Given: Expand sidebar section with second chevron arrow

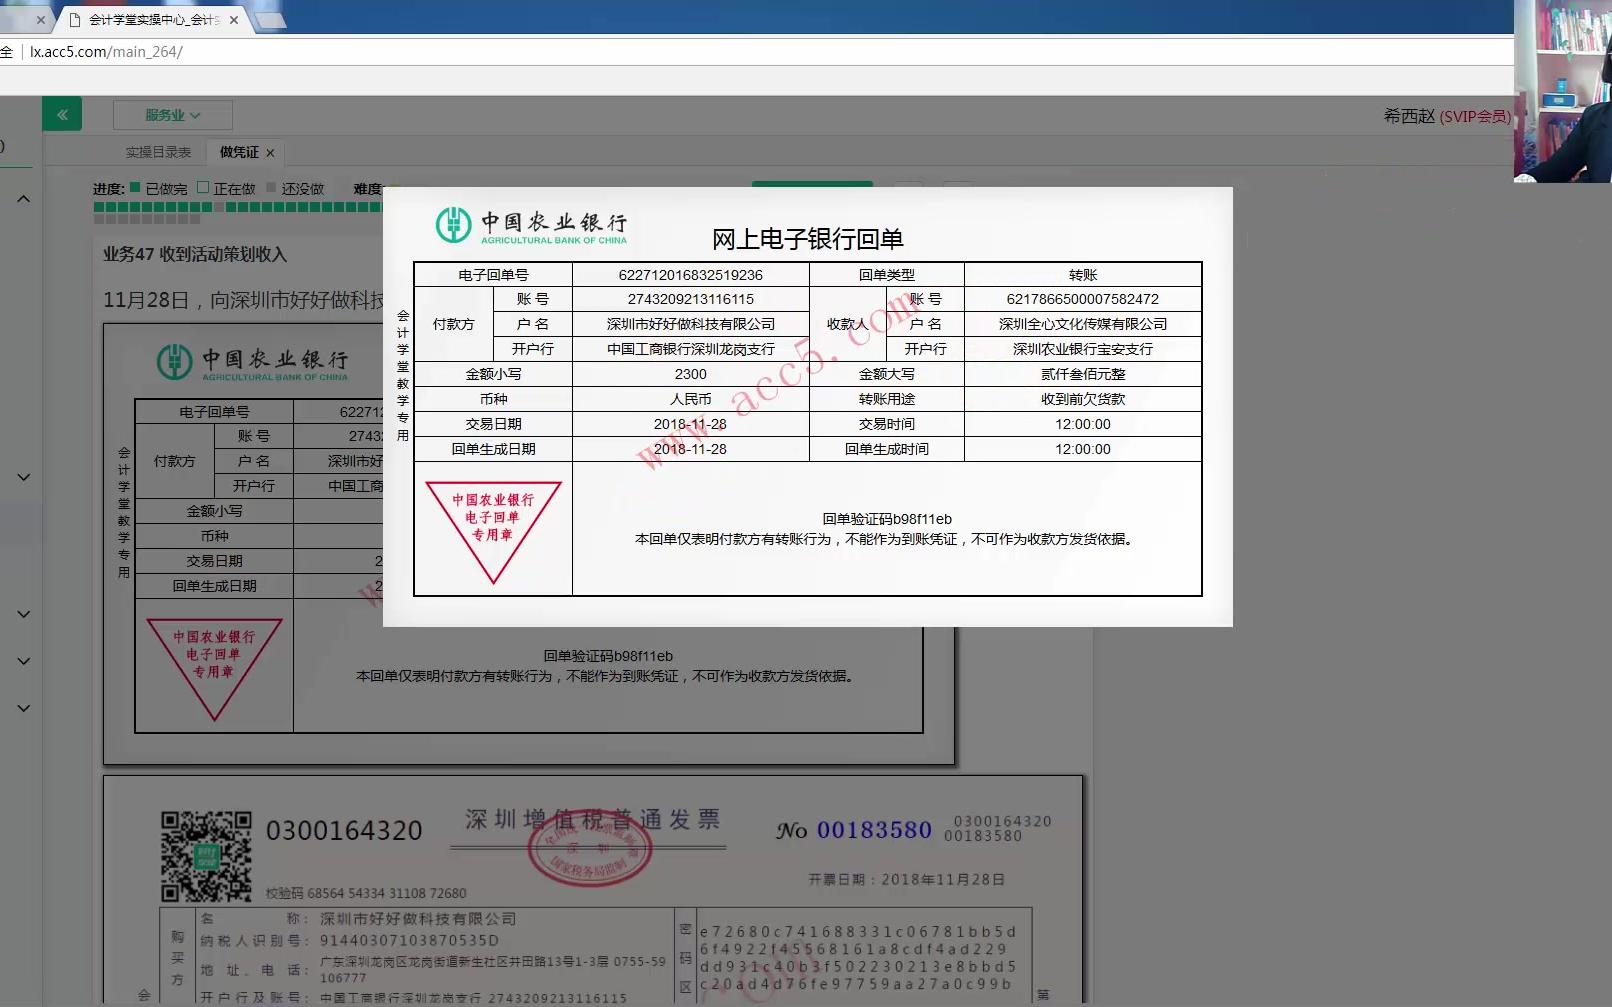Looking at the screenshot, I should tap(24, 477).
